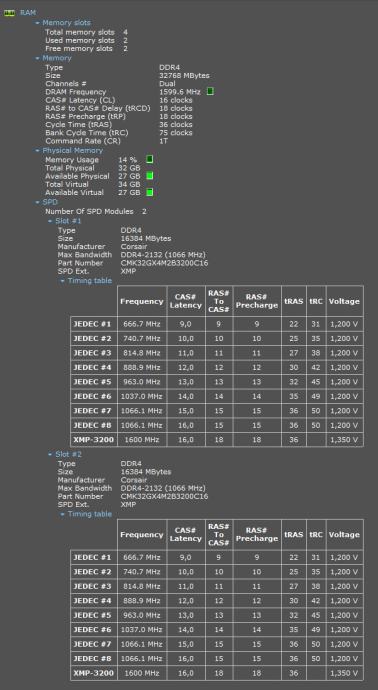This screenshot has height=690, width=378.
Task: Click Voltage header in Slot #1 table
Action: (344, 301)
